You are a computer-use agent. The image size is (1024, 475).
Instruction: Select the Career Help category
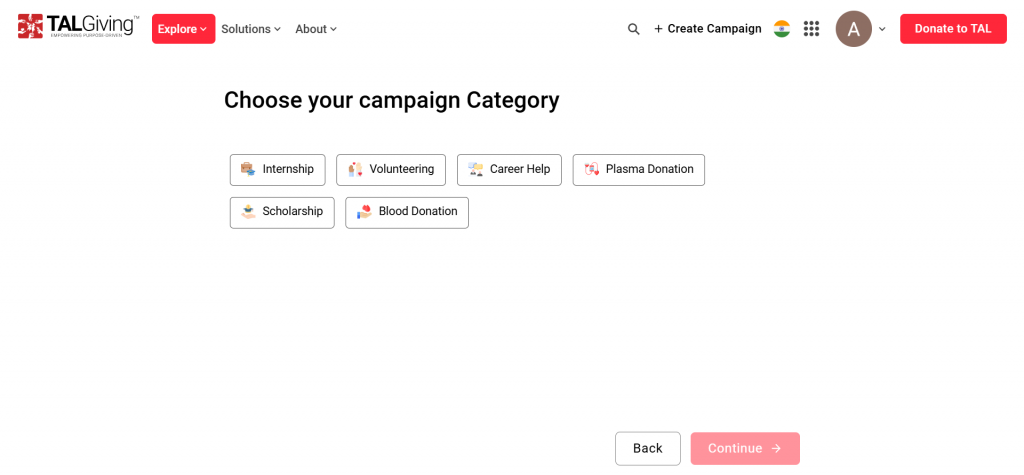coord(509,170)
